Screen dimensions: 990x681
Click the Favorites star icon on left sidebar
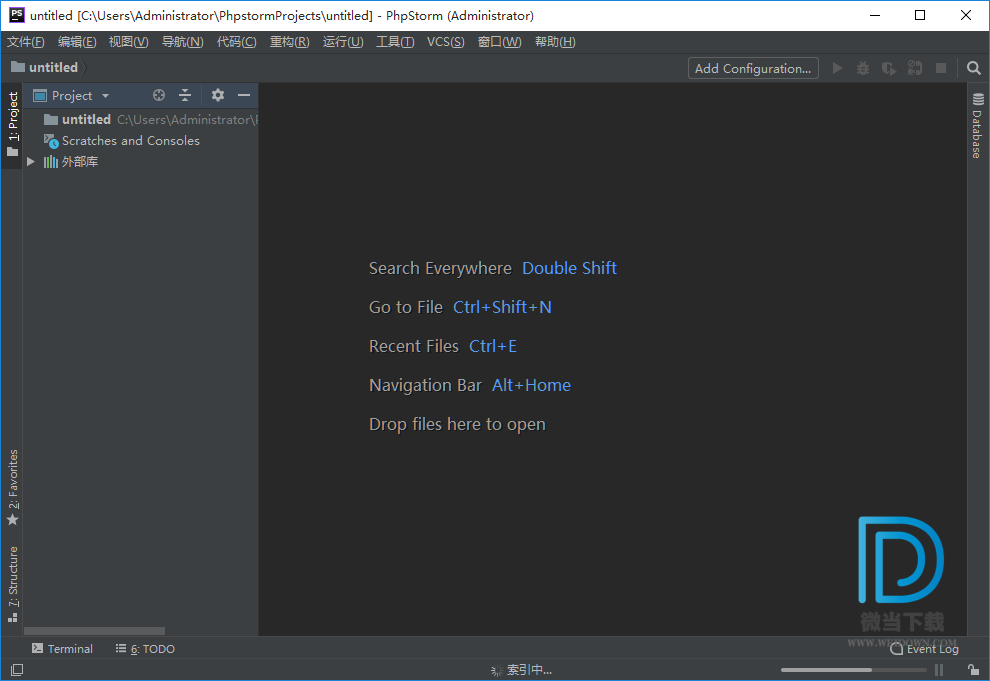tap(13, 520)
